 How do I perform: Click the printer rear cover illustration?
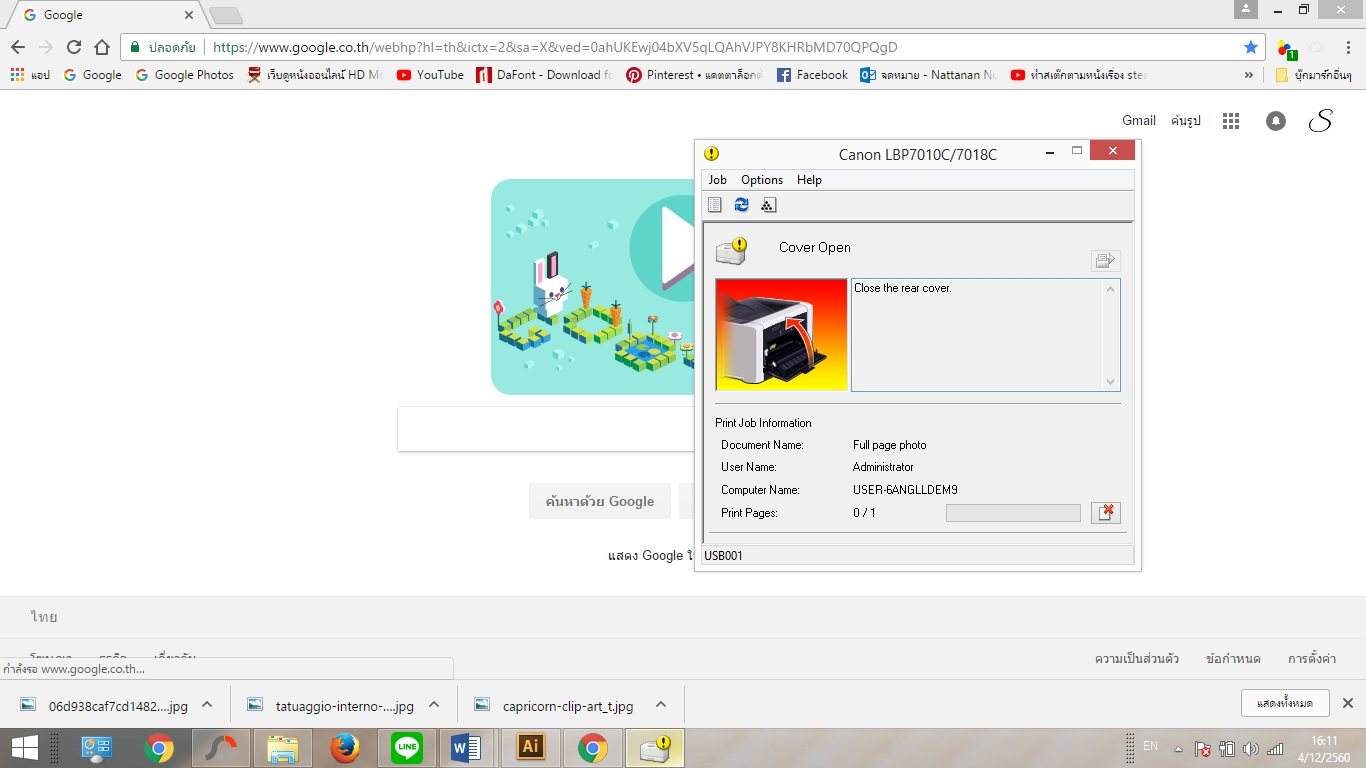(x=781, y=334)
